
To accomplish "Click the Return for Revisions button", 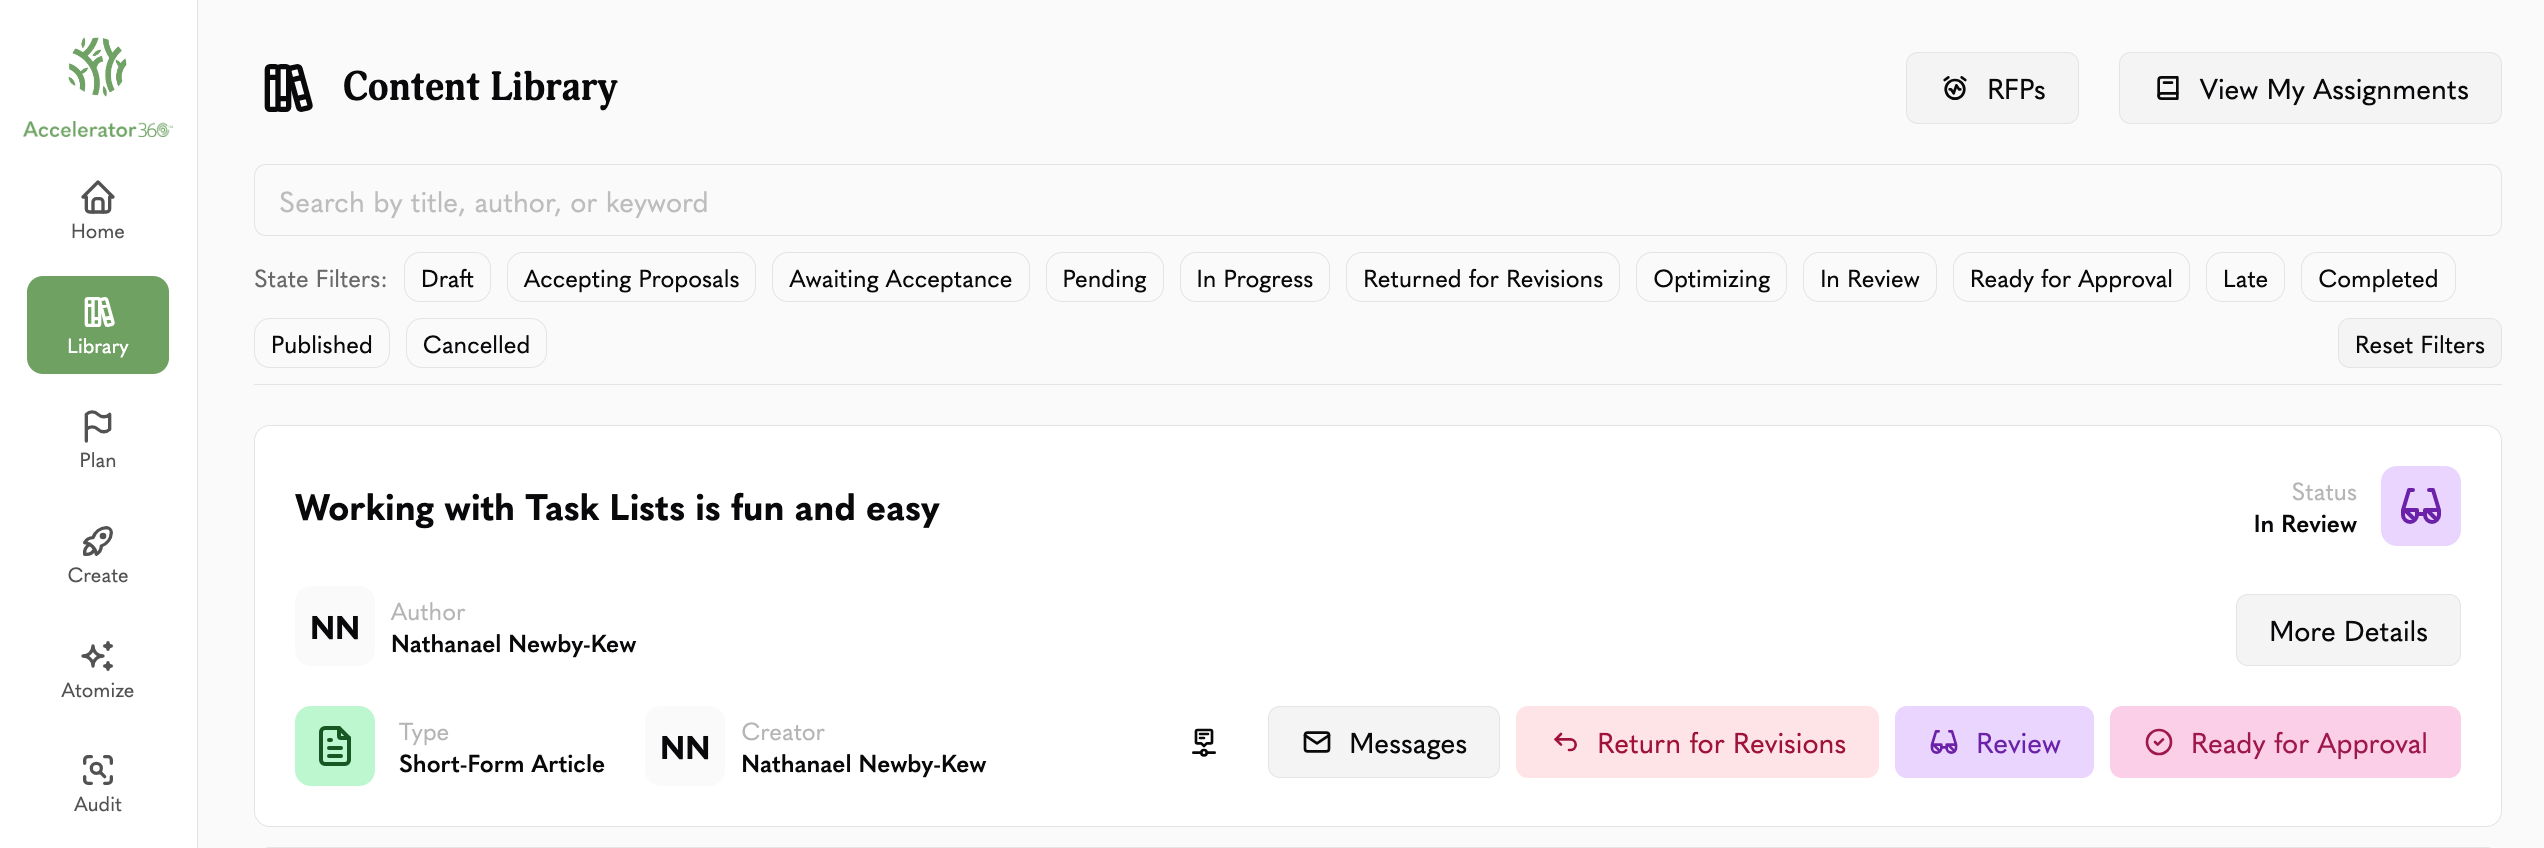I will point(1697,742).
